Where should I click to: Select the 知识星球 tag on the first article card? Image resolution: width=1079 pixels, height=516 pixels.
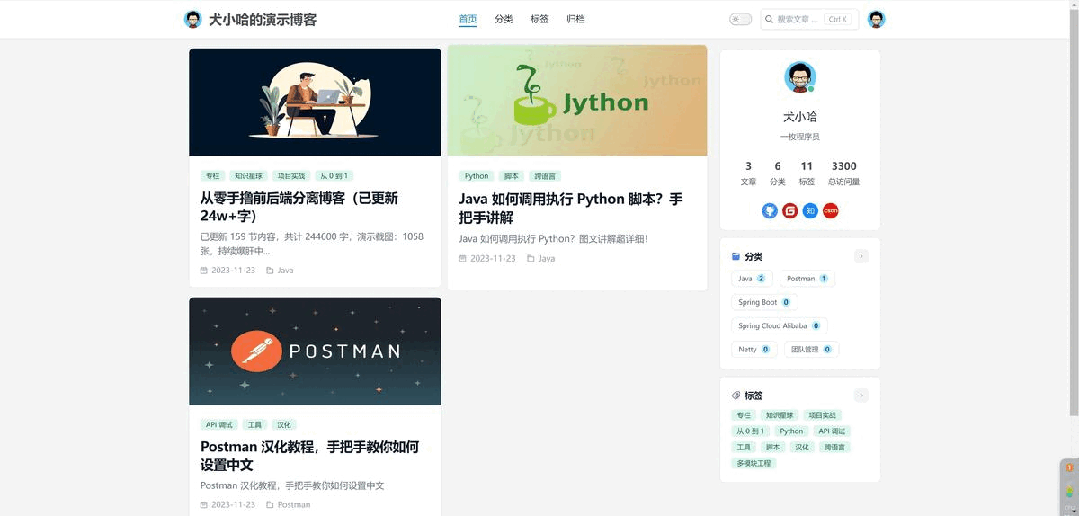click(248, 176)
